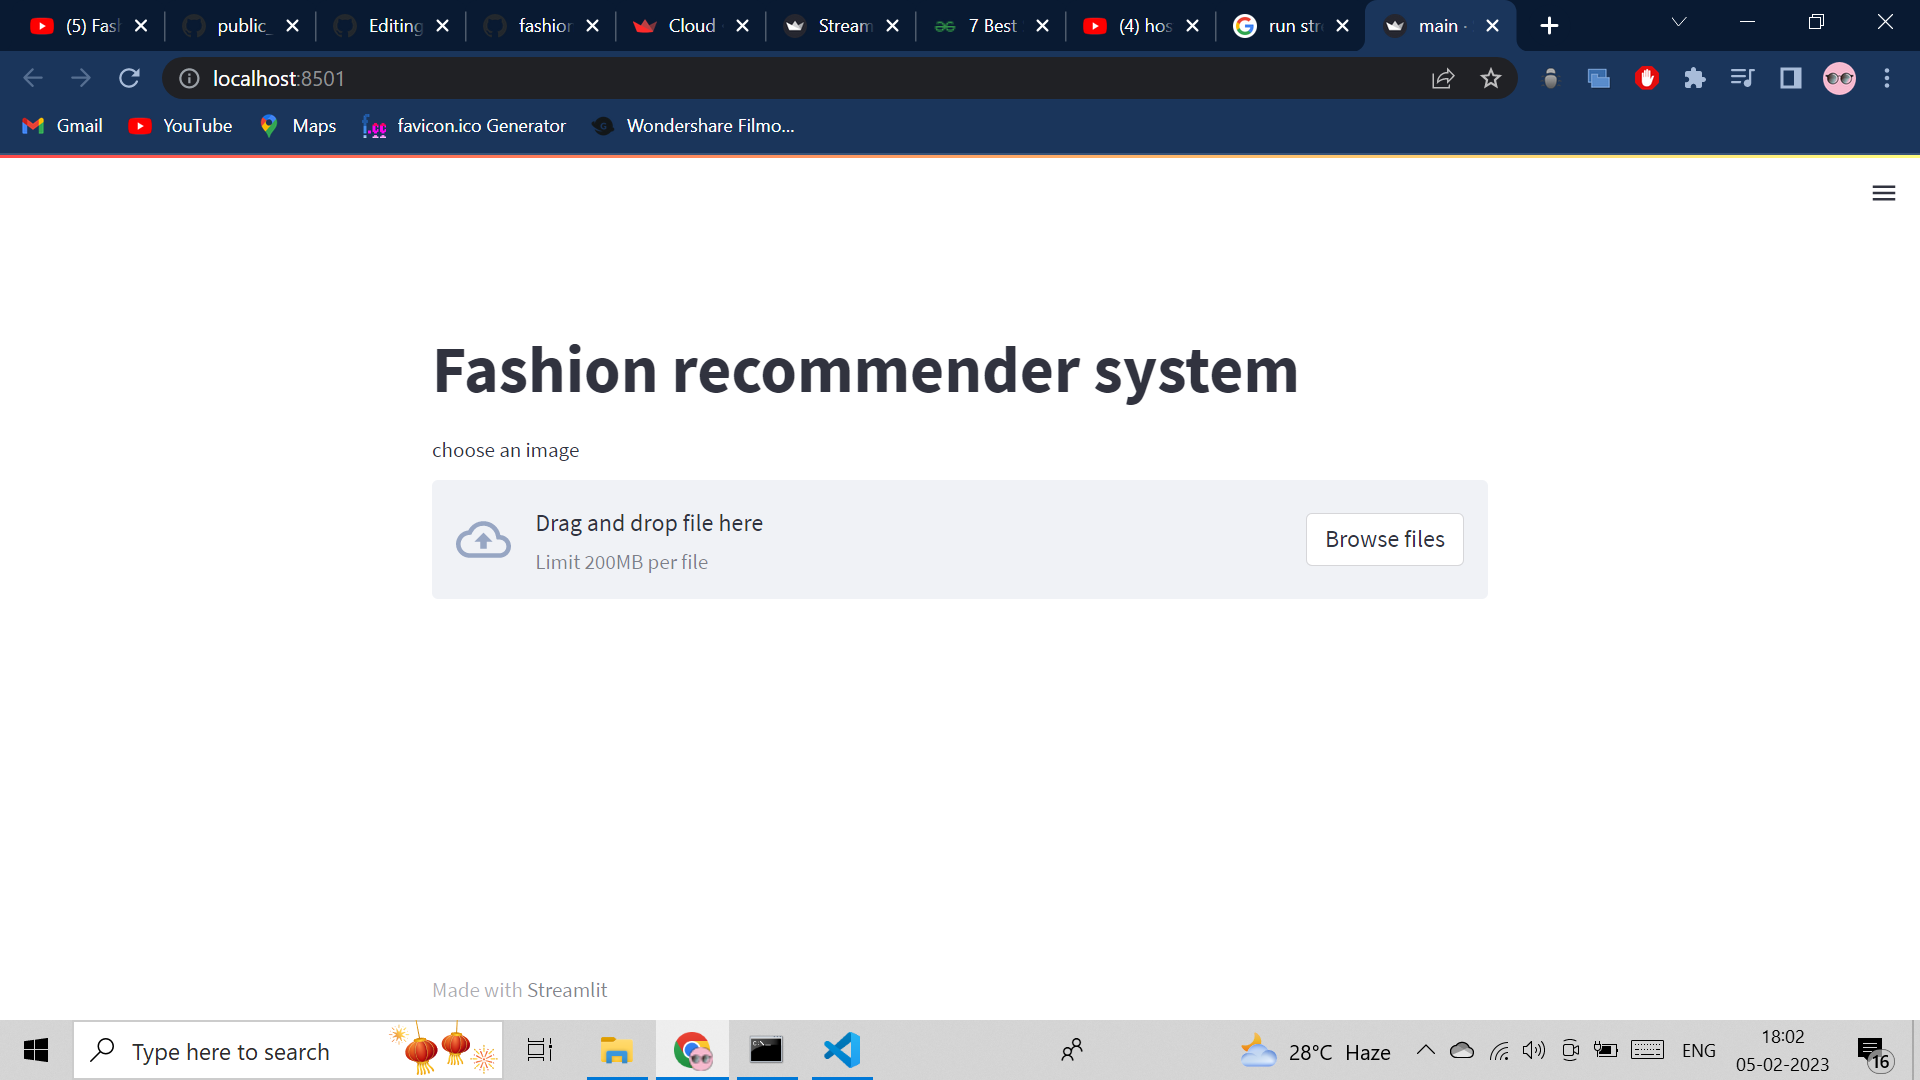Viewport: 1920px width, 1080px height.
Task: Toggle Chrome side panel
Action: [1790, 78]
